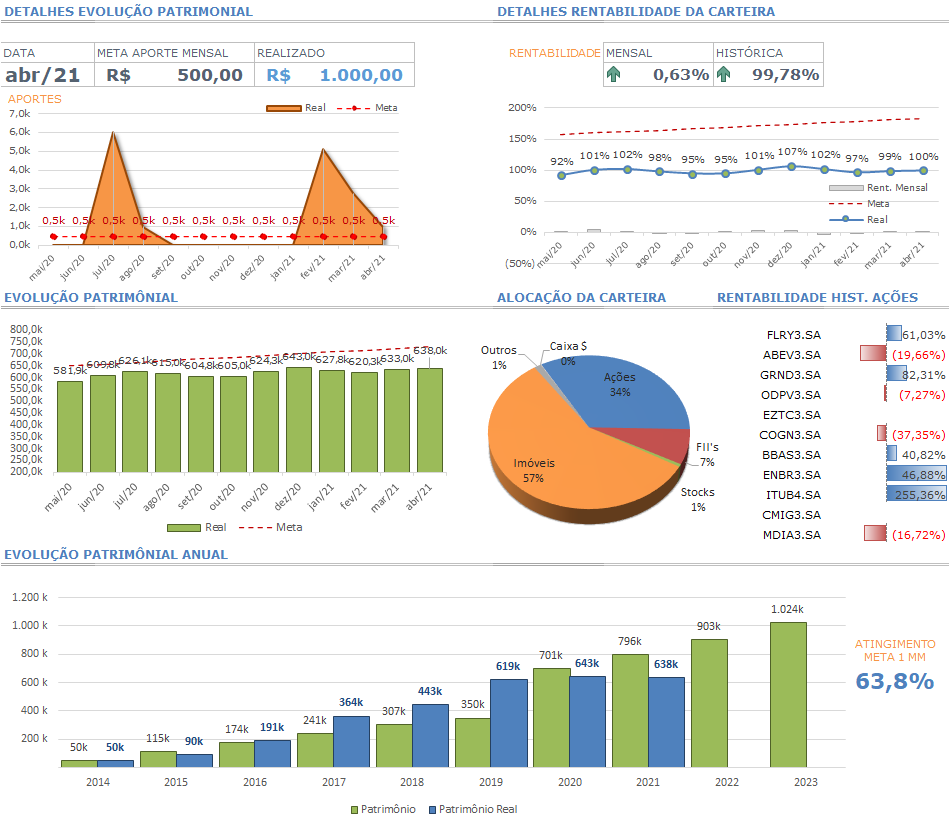Click the RENTABILIDADE HIST. AÇÕES heading
Image resolution: width=949 pixels, height=826 pixels.
[817, 298]
